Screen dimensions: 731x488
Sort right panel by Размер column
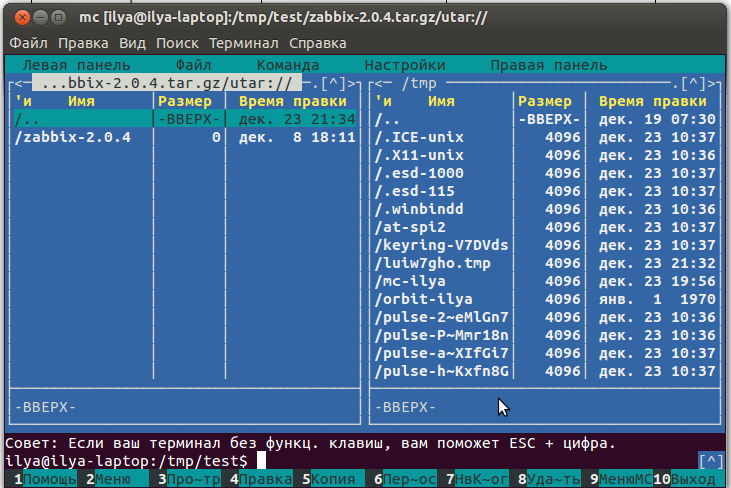[x=545, y=102]
